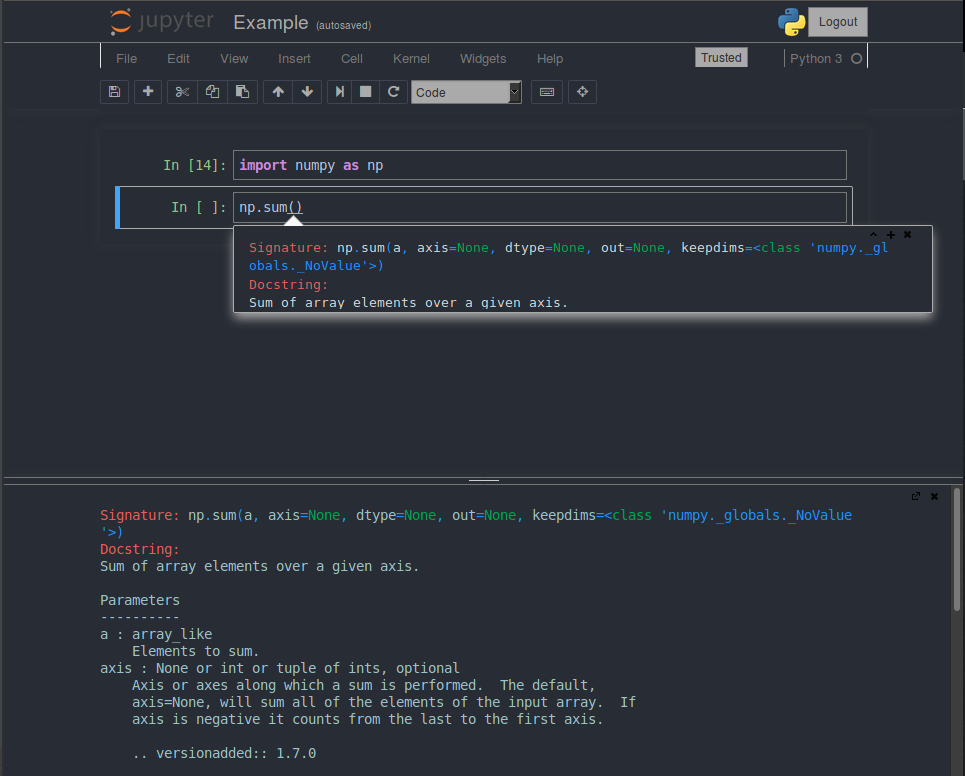965x776 pixels.
Task: Interrupt the kernel
Action: point(365,91)
